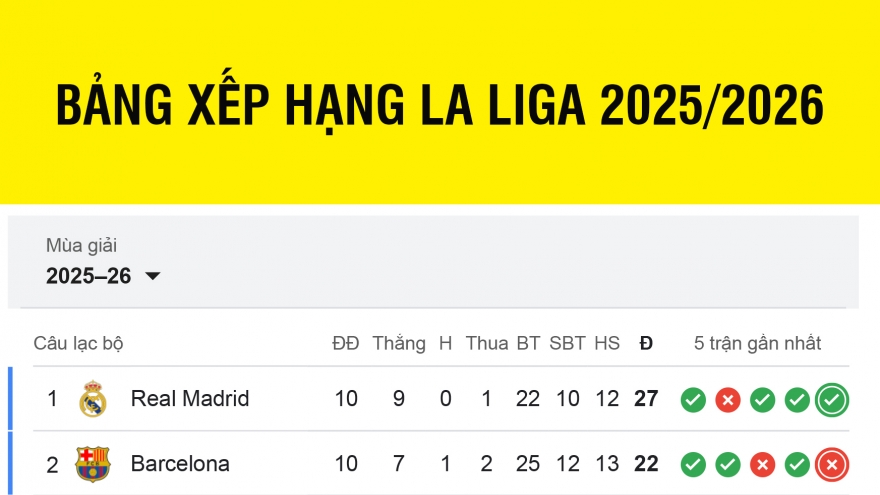Click the bold Đ points column header

(x=646, y=343)
